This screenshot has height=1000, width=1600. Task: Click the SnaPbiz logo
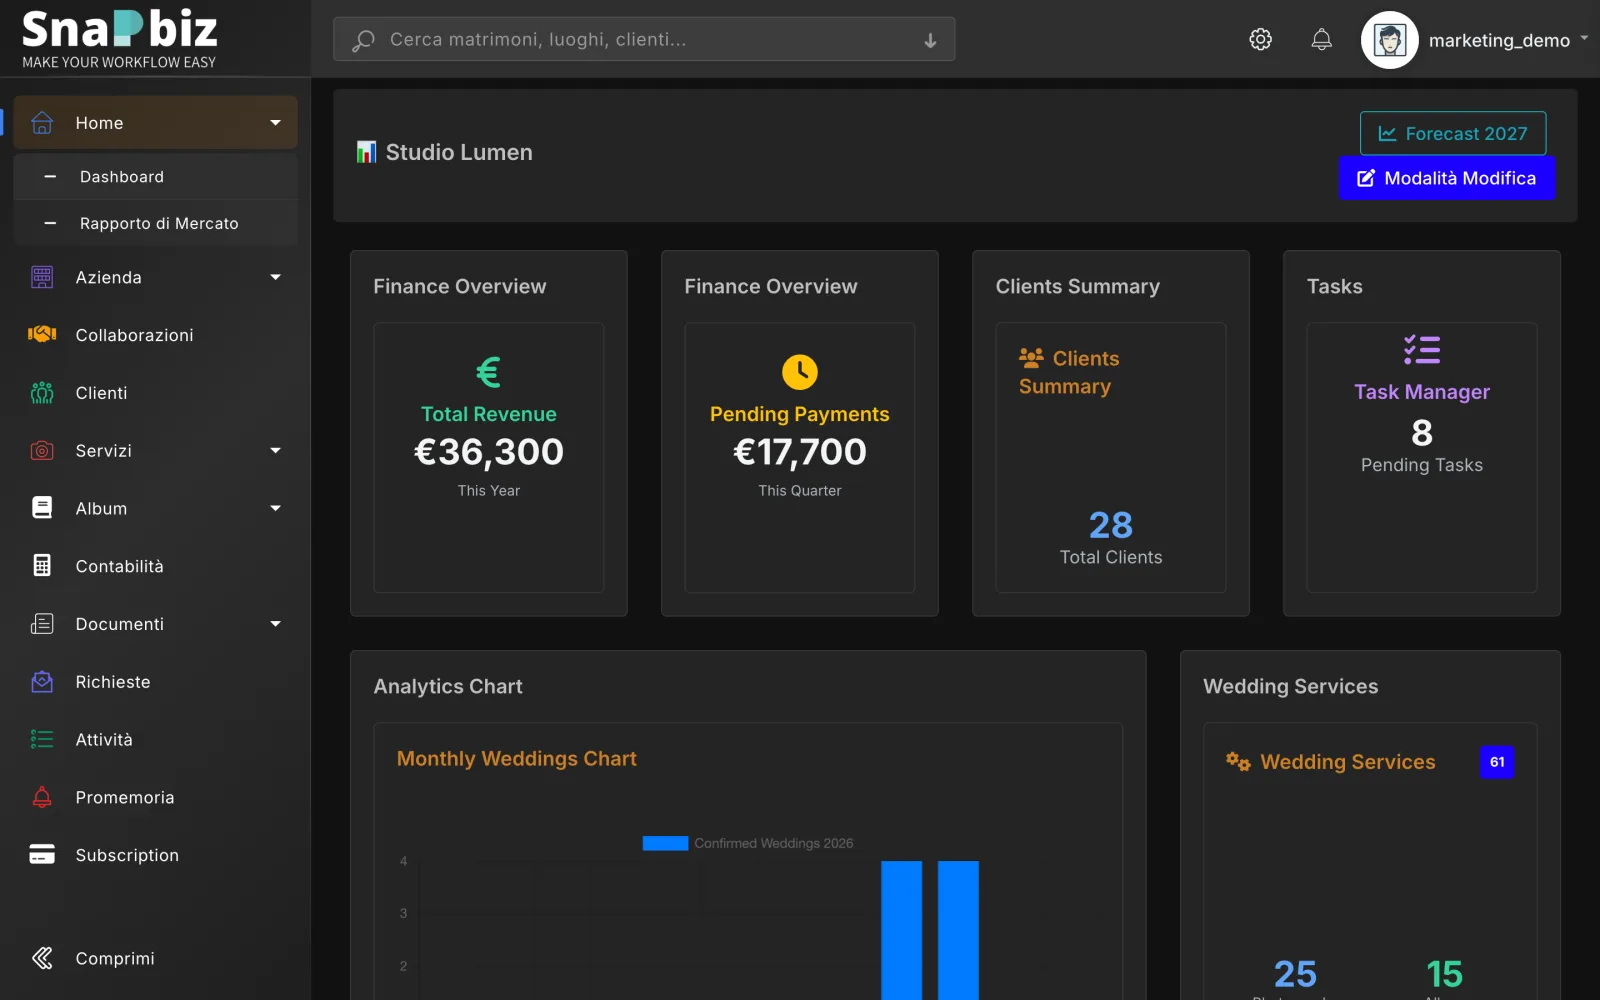tap(120, 40)
